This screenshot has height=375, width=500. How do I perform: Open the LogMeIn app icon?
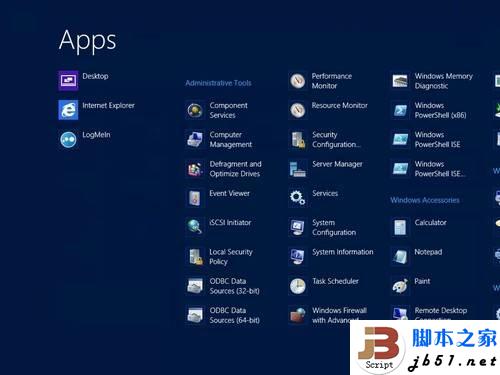point(68,139)
